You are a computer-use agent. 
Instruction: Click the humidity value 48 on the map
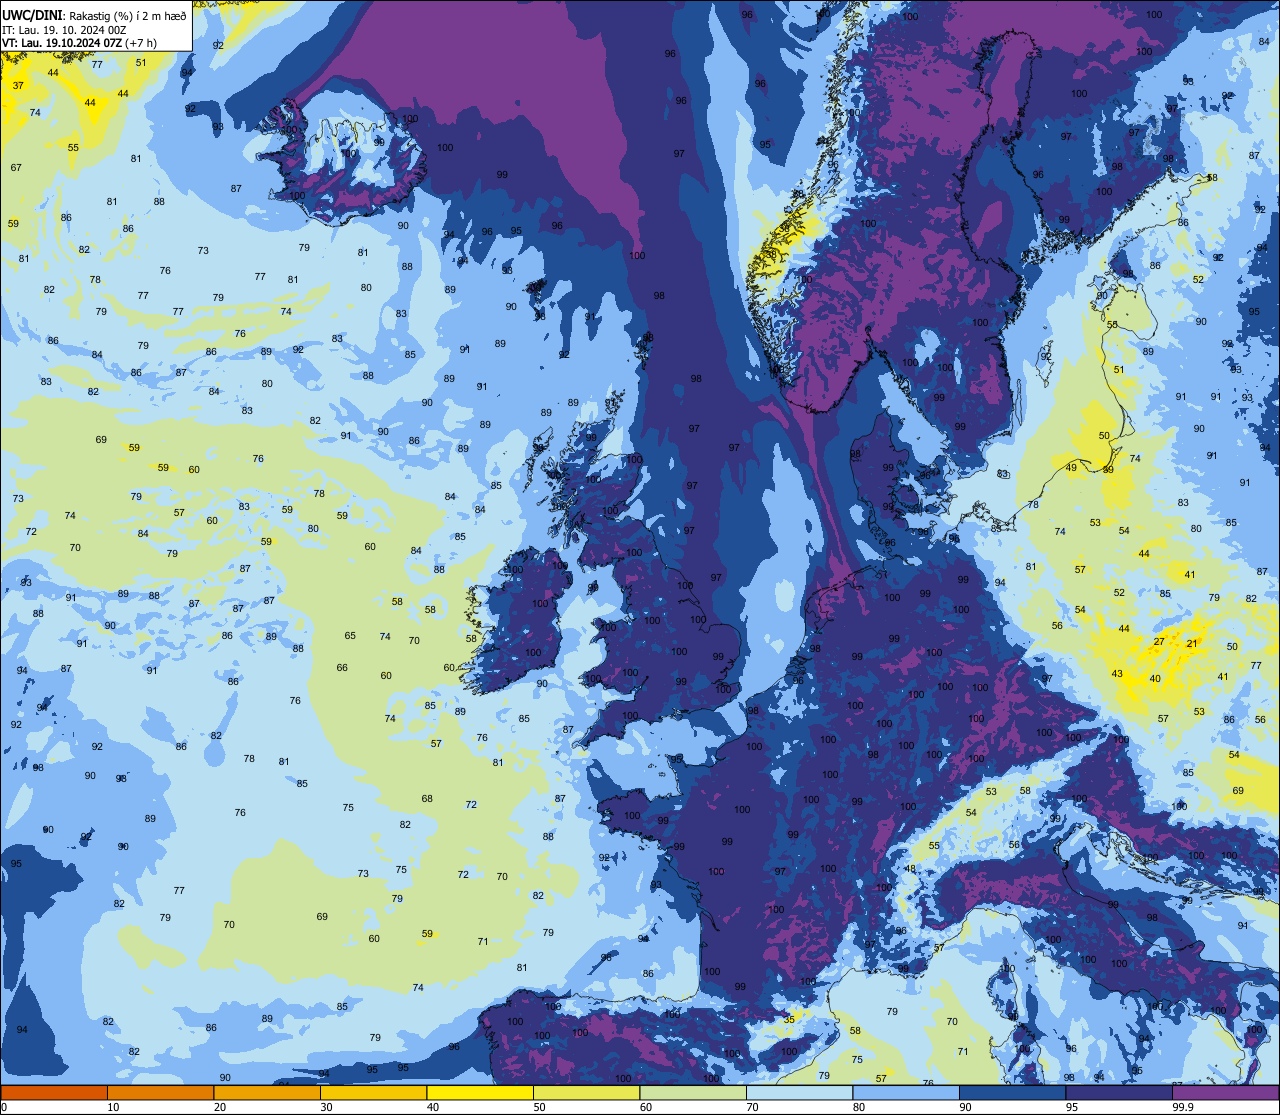[910, 869]
